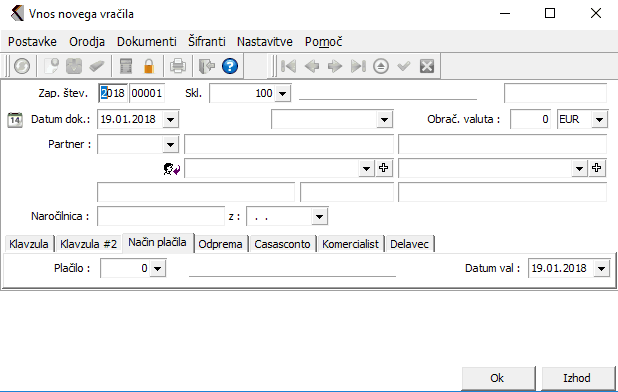Open the Datum dok. date picker dropdown
The width and height of the screenshot is (618, 392).
(x=171, y=119)
